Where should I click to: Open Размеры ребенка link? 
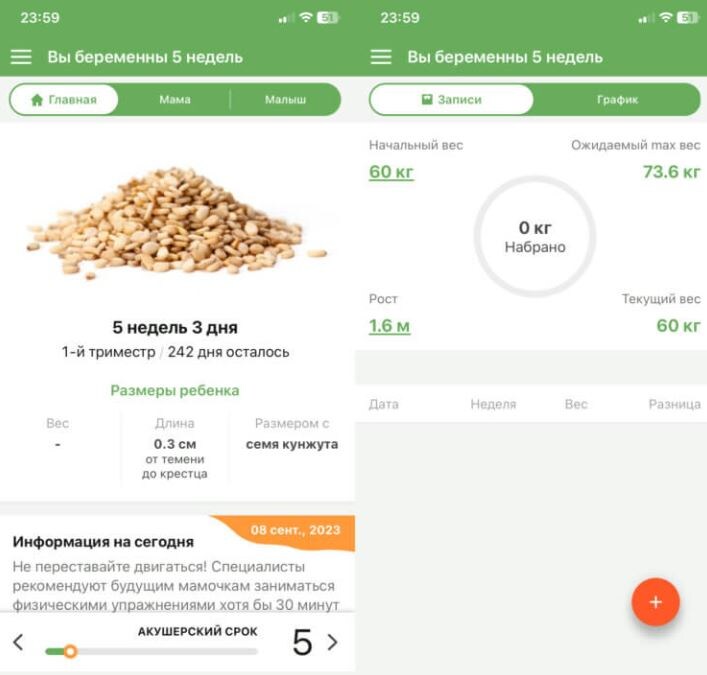tap(175, 390)
